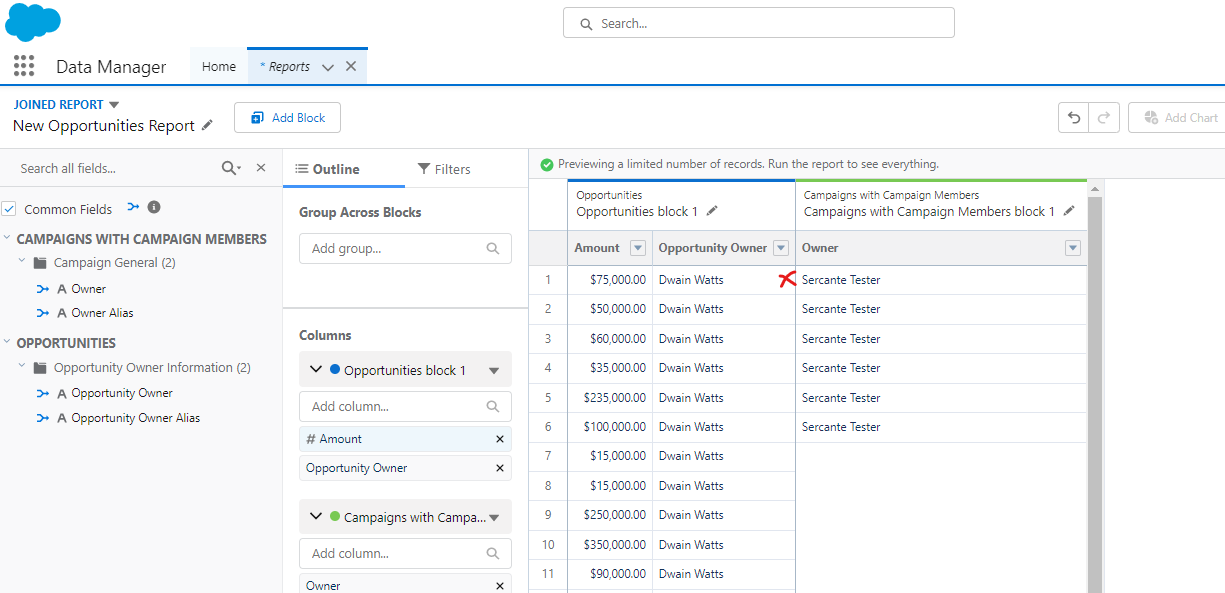This screenshot has width=1225, height=593.
Task: Click the Search all fields input
Action: pyautogui.click(x=115, y=168)
